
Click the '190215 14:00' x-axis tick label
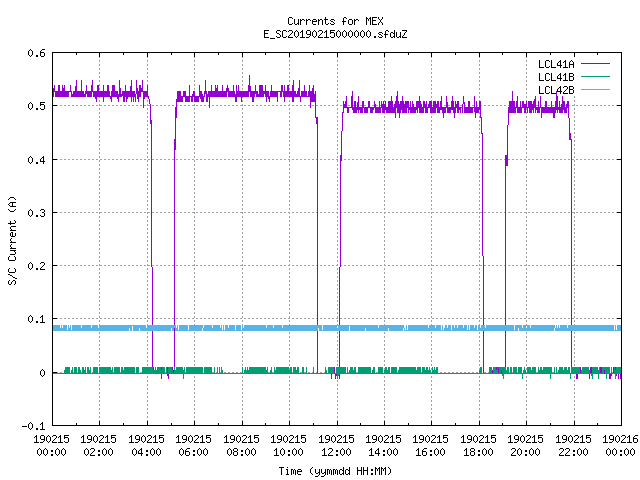pos(383,445)
